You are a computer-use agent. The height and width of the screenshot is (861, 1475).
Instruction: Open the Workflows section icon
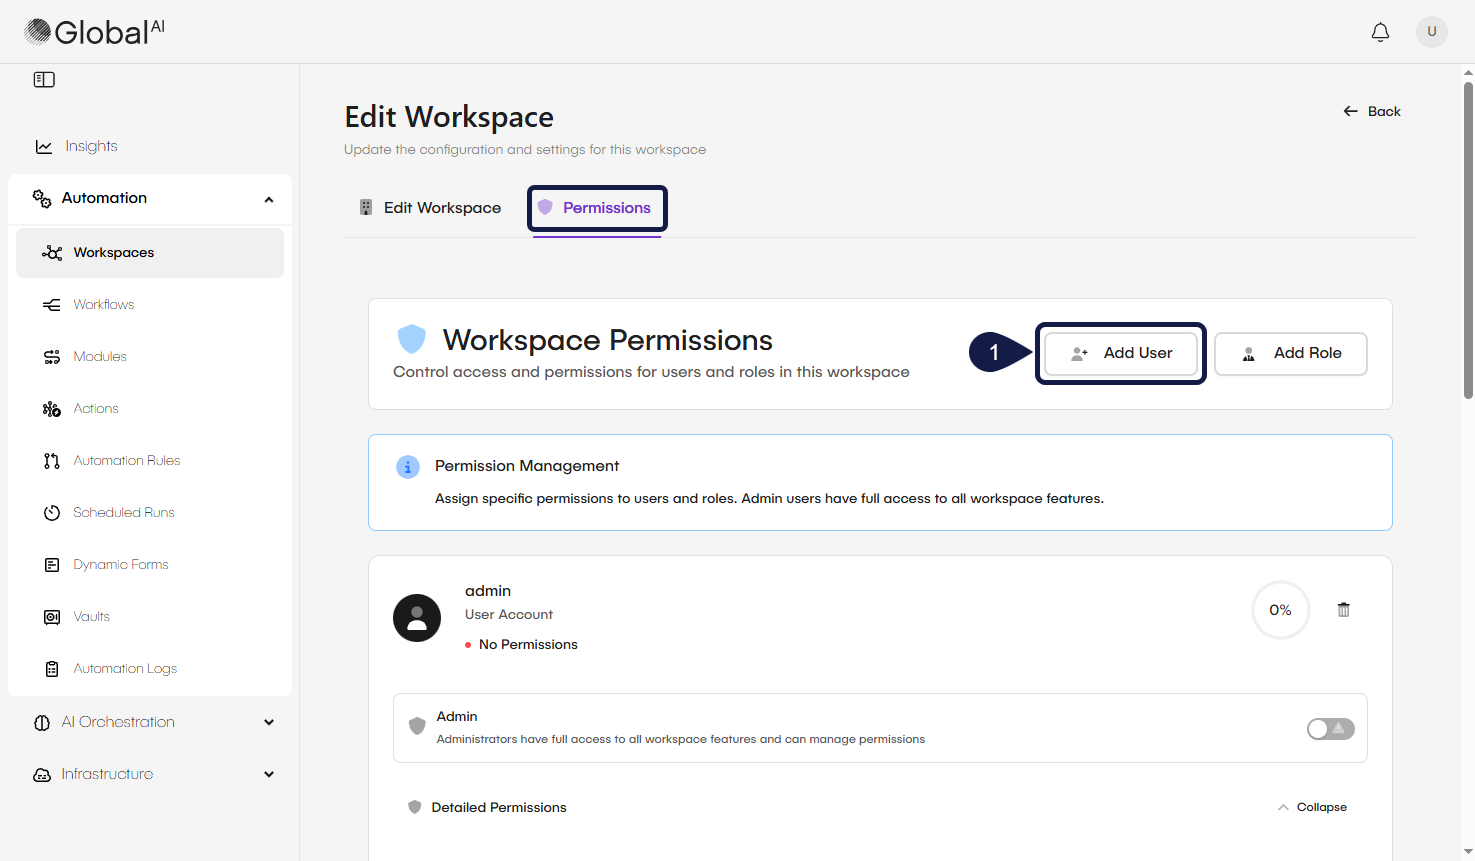tap(52, 304)
